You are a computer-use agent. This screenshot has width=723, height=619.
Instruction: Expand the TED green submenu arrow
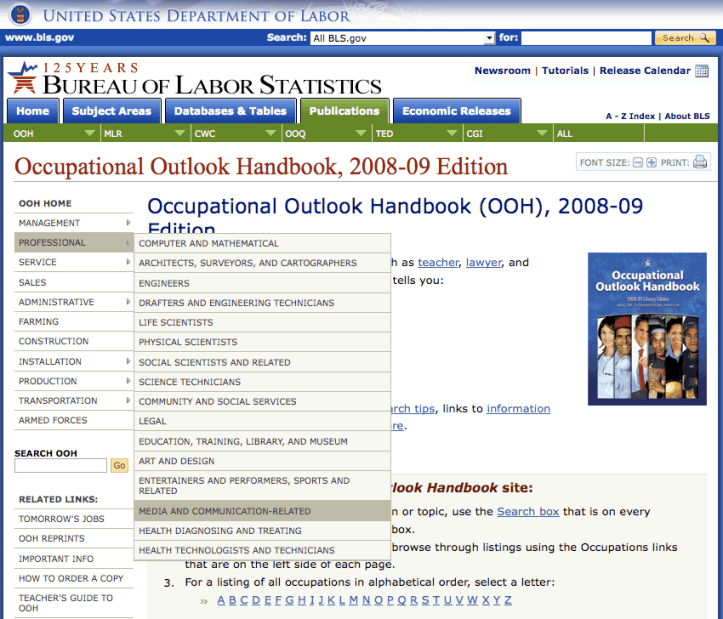pyautogui.click(x=452, y=133)
